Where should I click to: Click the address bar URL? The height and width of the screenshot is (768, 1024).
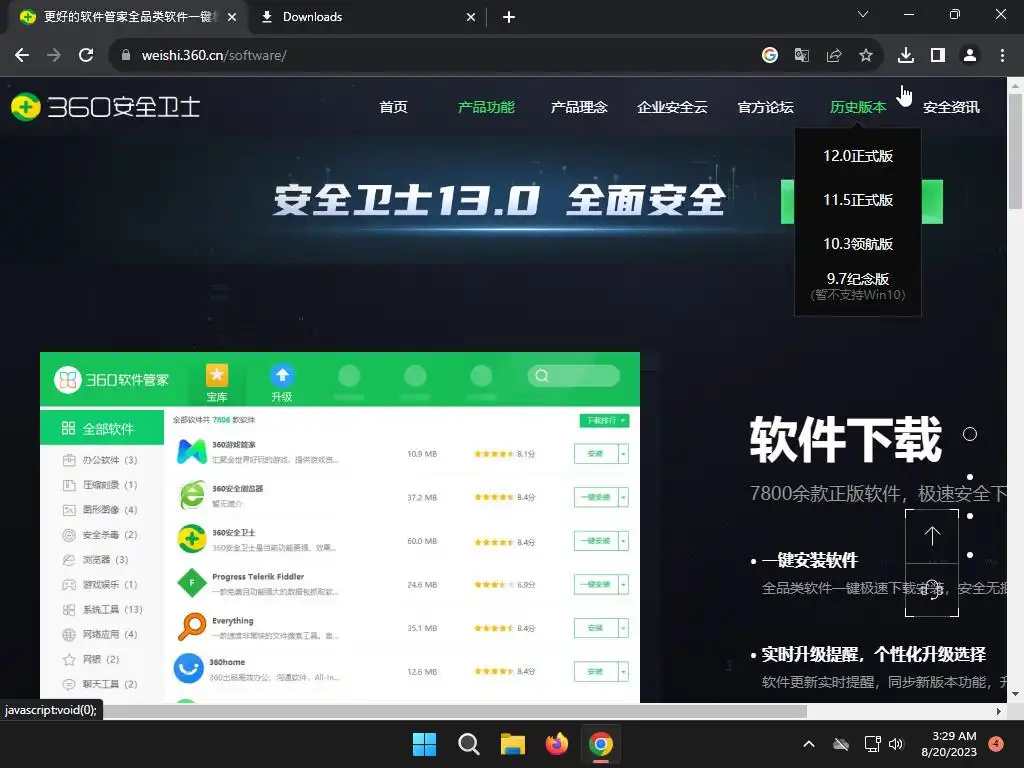point(214,56)
